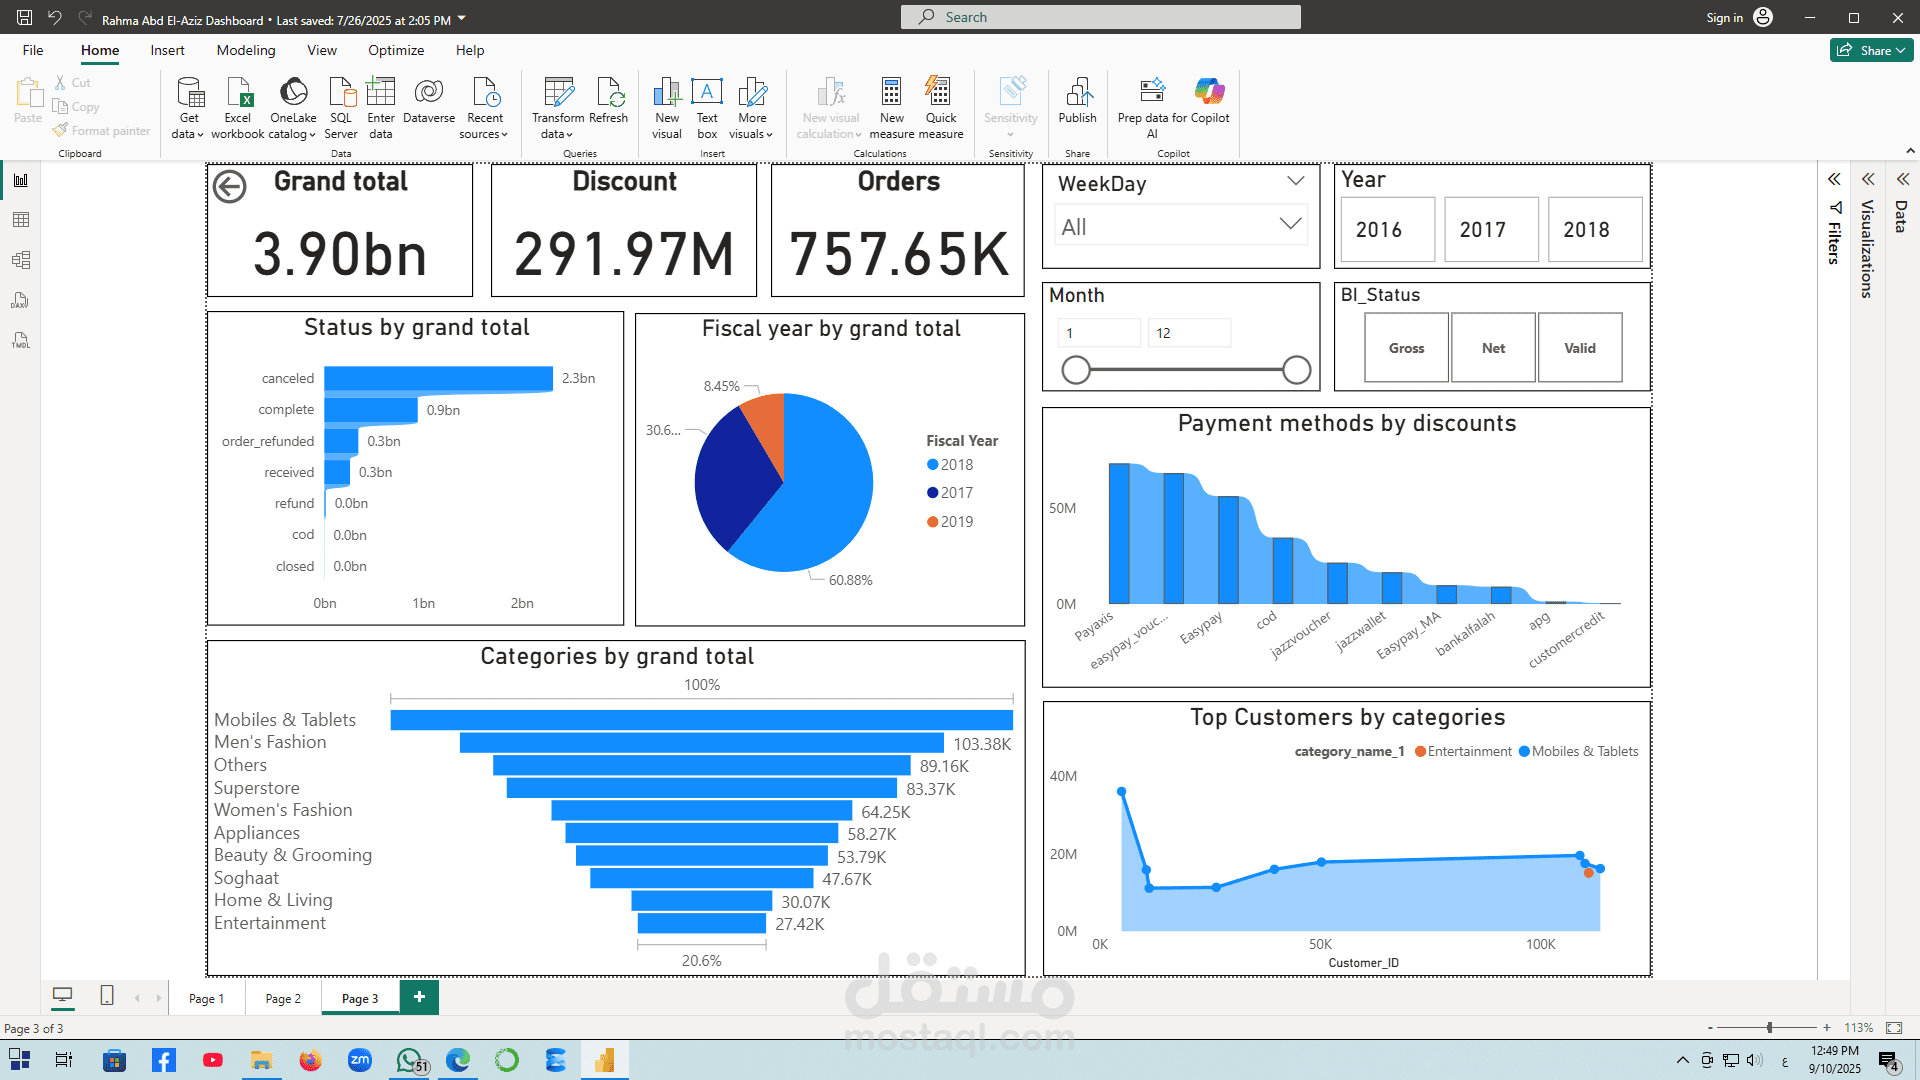Open the title bar file dropdown arrow

[462, 18]
